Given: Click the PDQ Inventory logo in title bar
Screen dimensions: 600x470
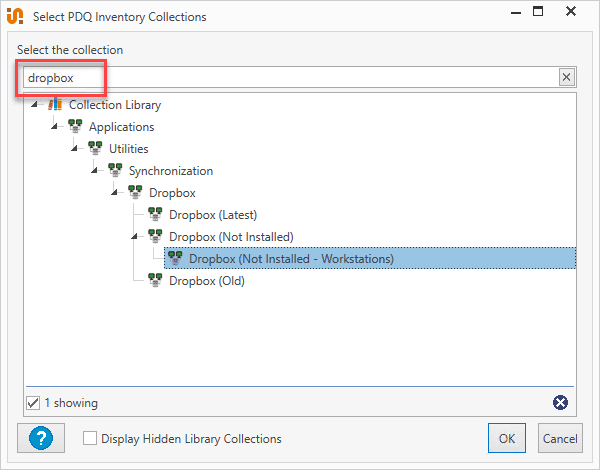Looking at the screenshot, I should click(x=15, y=16).
